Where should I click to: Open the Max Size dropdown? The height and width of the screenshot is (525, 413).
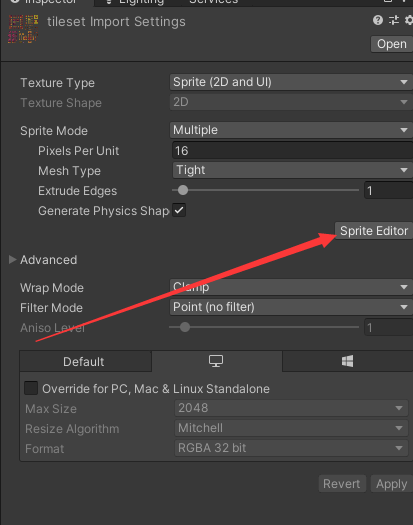coord(291,408)
